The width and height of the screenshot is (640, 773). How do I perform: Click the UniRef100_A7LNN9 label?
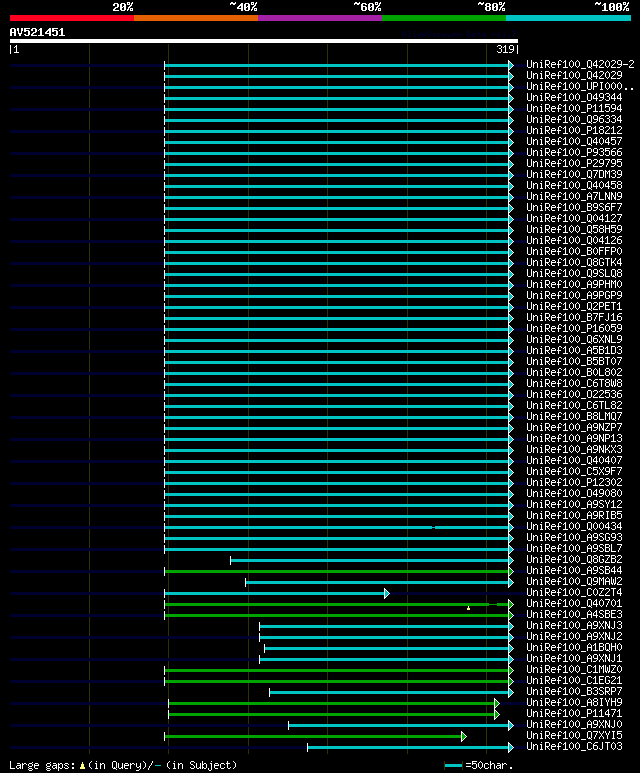coord(574,197)
